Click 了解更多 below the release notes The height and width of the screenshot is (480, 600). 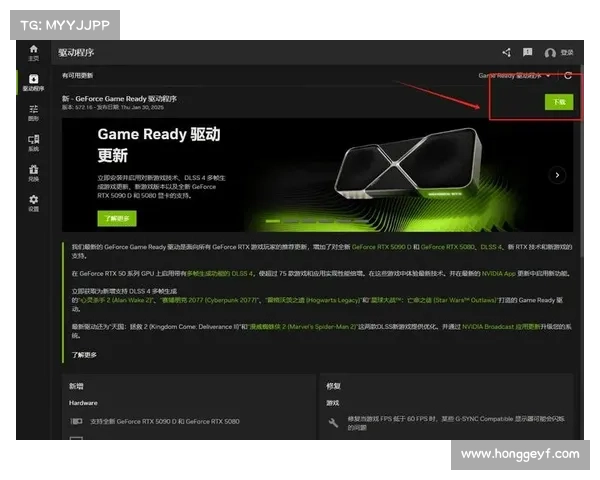click(84, 355)
